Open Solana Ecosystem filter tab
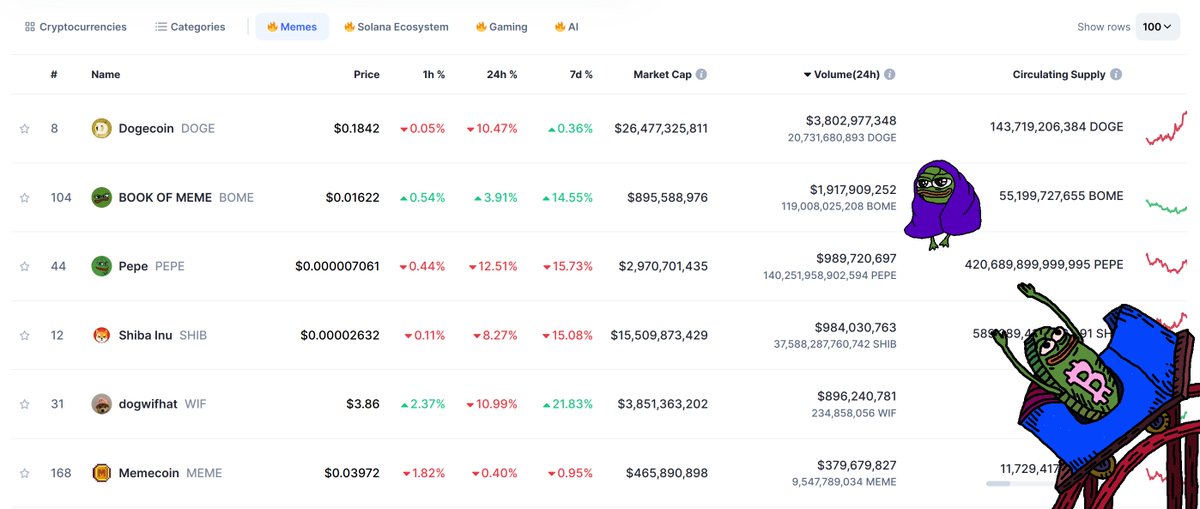 (396, 27)
